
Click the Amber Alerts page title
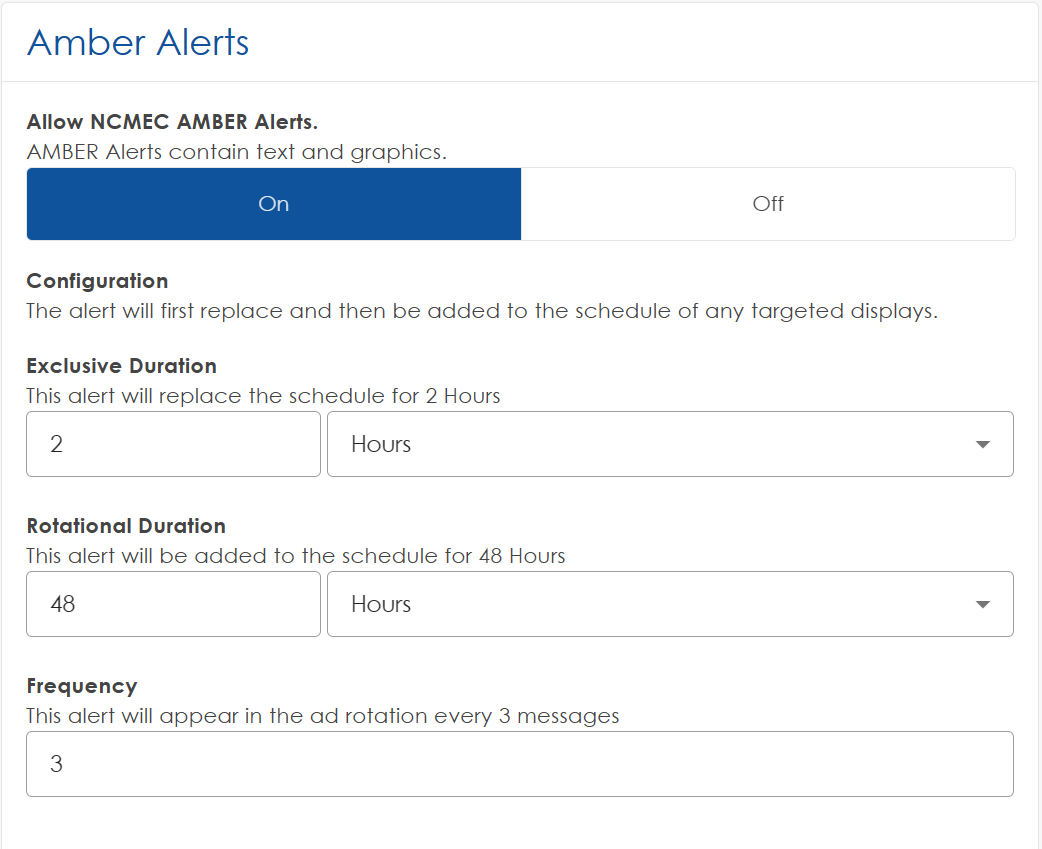[137, 42]
